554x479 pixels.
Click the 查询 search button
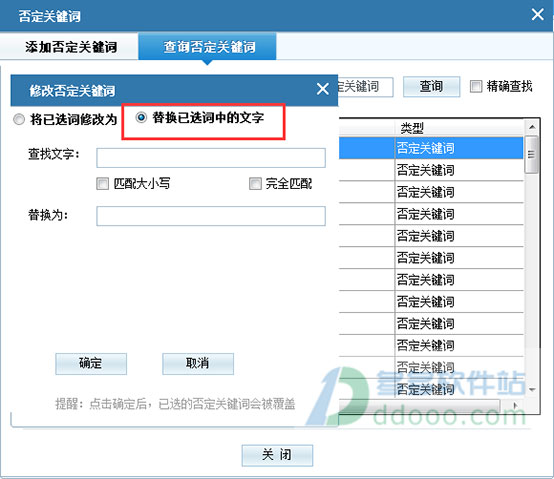[431, 87]
